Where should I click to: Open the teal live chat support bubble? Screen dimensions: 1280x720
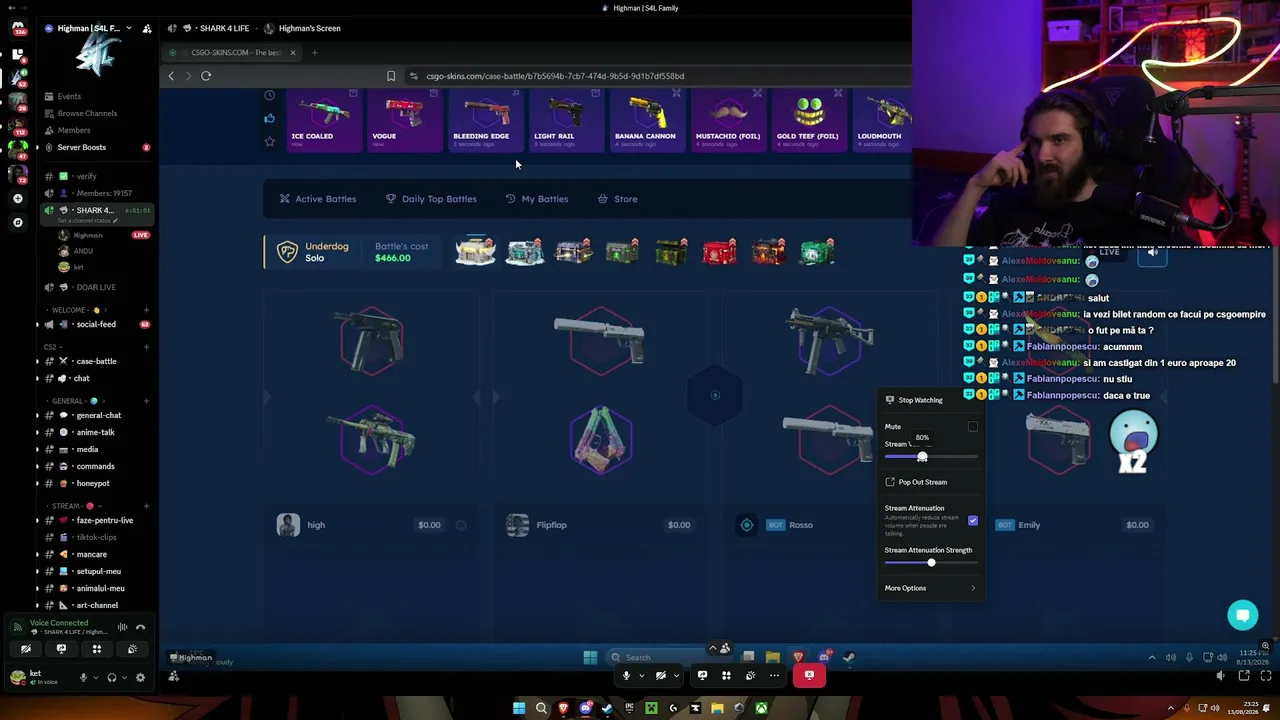[x=1243, y=615]
